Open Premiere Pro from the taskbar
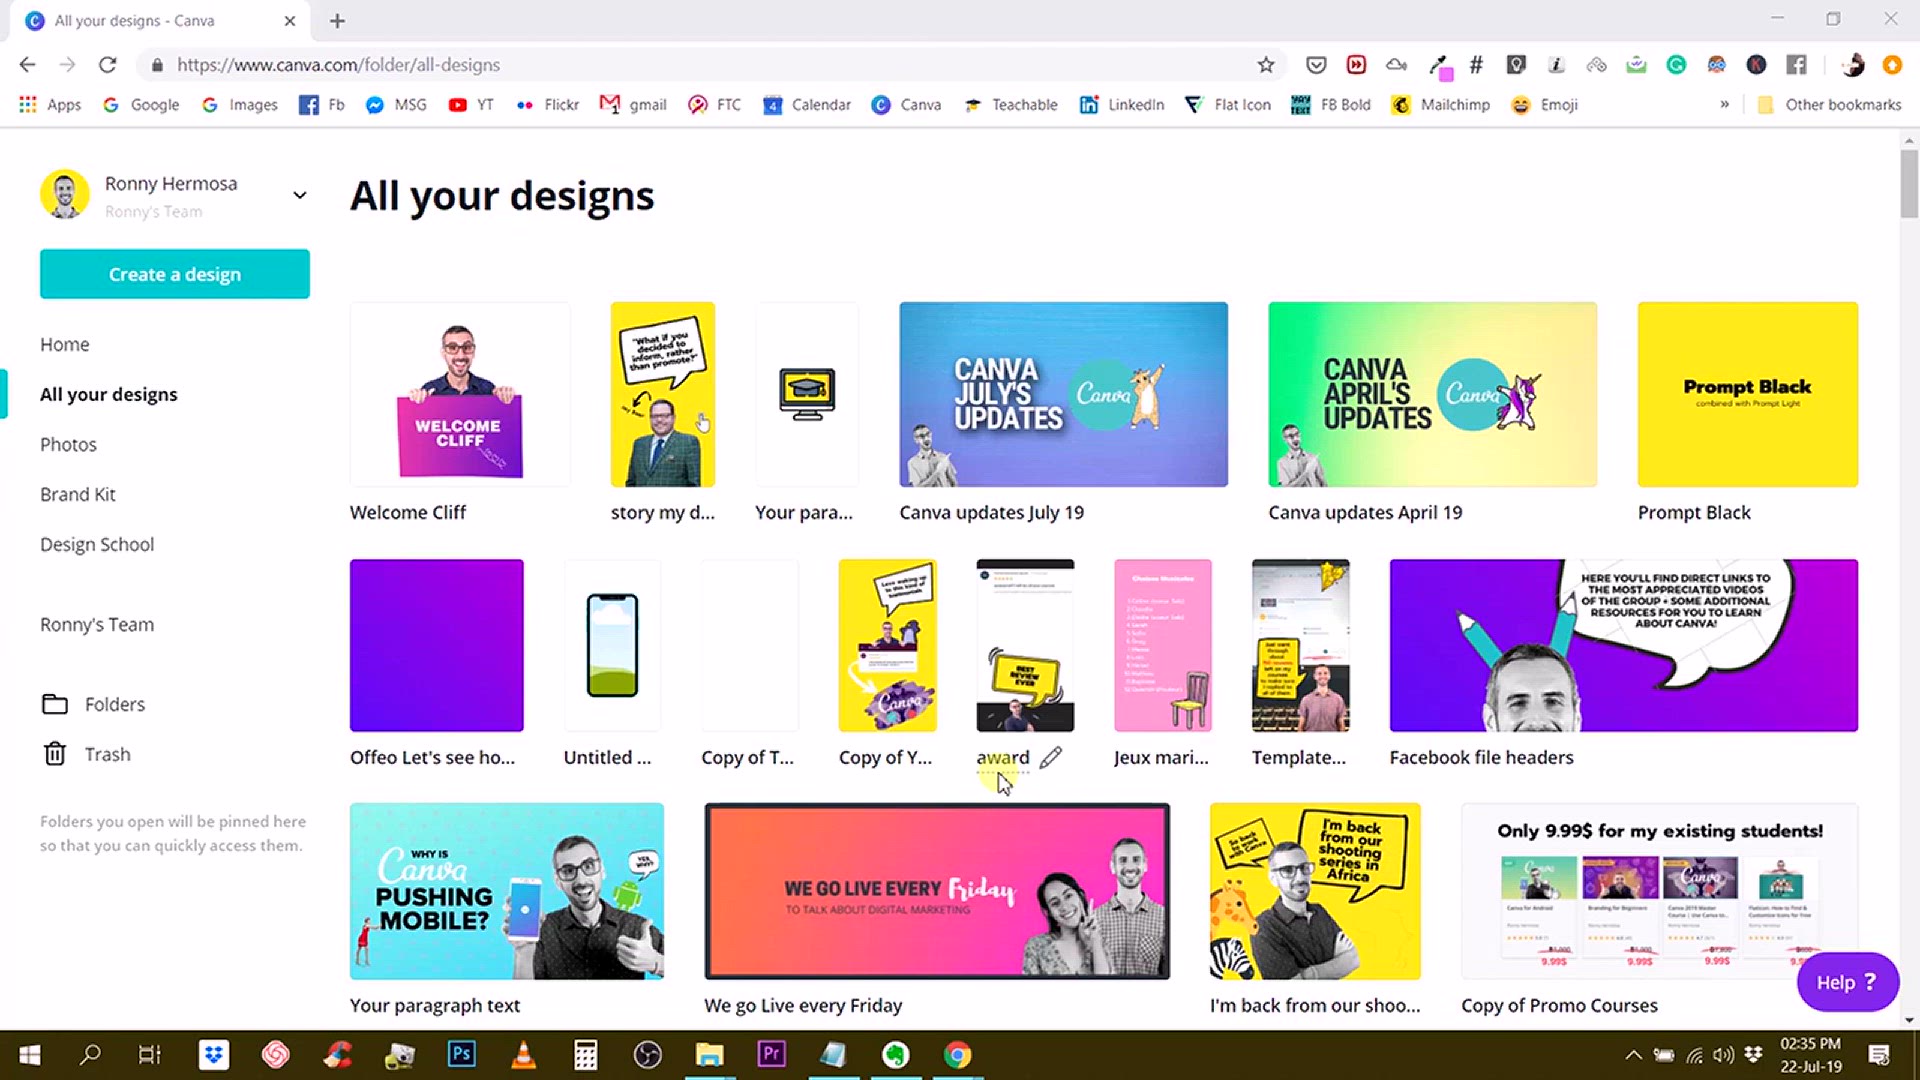The width and height of the screenshot is (1920, 1080). click(x=771, y=1054)
